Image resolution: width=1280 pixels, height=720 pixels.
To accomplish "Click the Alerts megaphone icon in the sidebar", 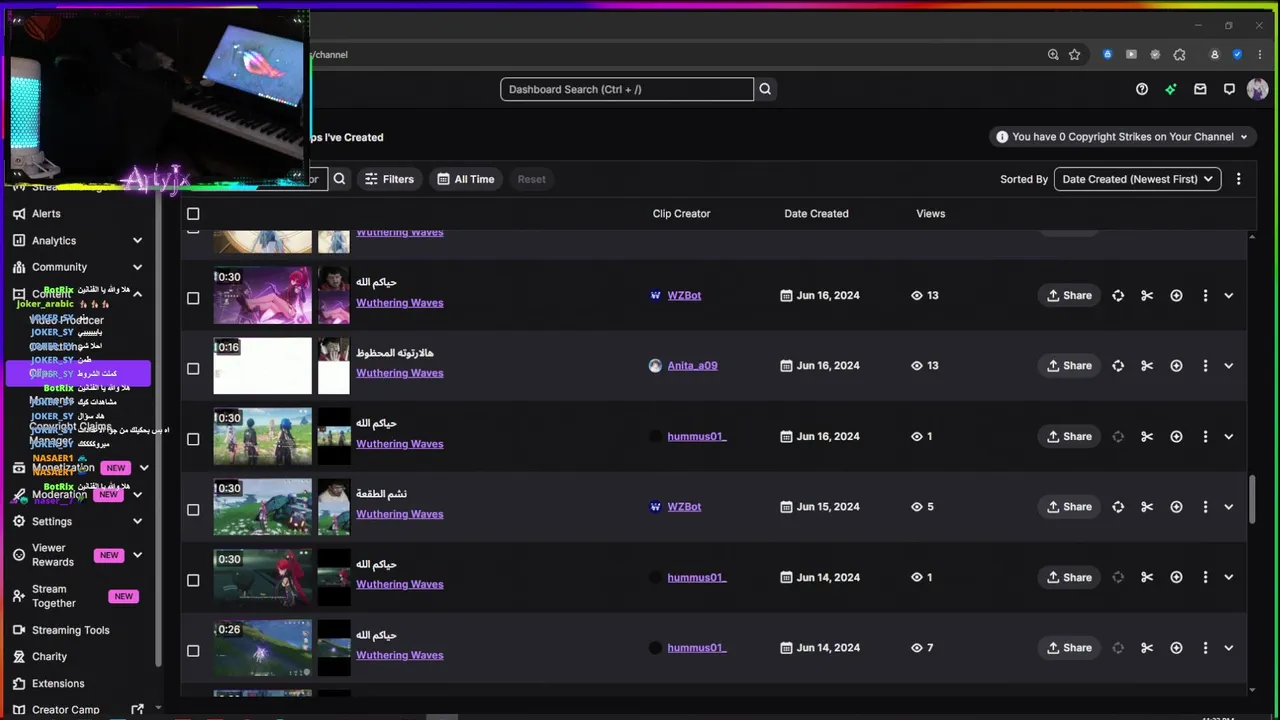I will point(18,214).
